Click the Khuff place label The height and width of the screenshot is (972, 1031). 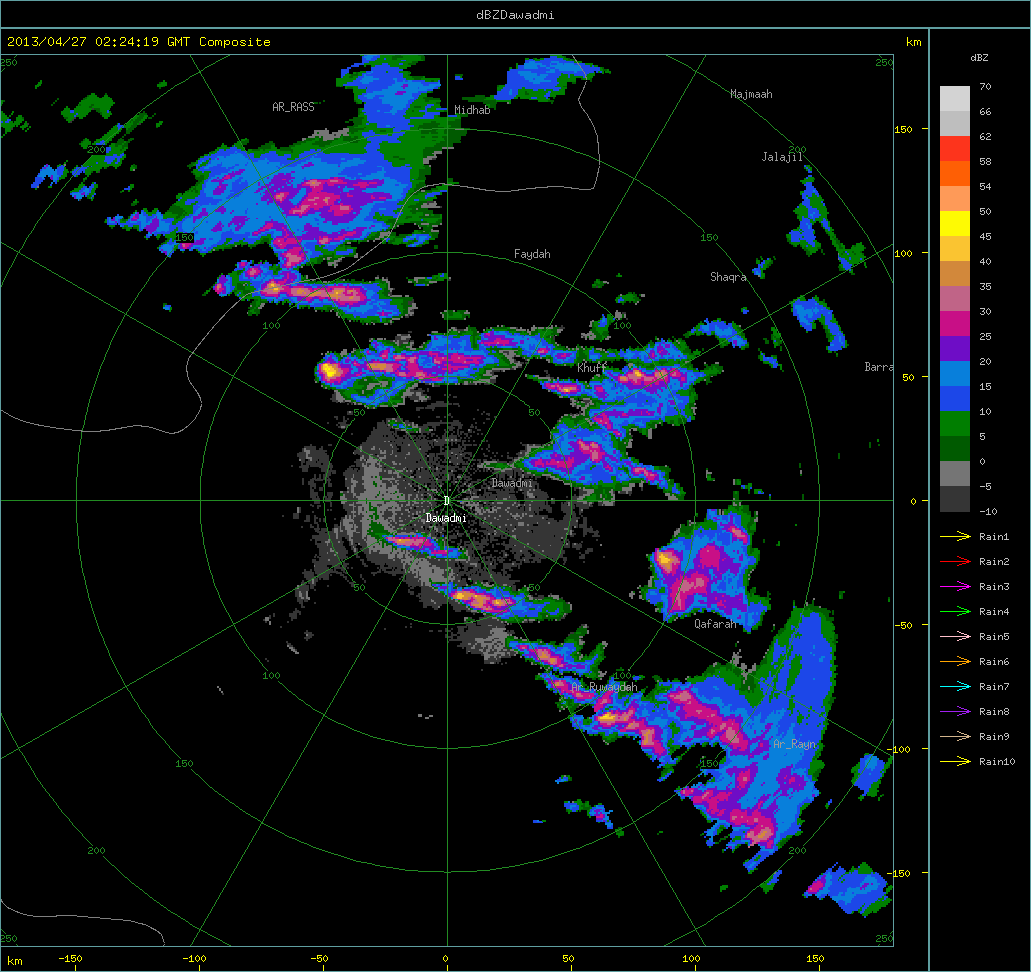[x=592, y=368]
